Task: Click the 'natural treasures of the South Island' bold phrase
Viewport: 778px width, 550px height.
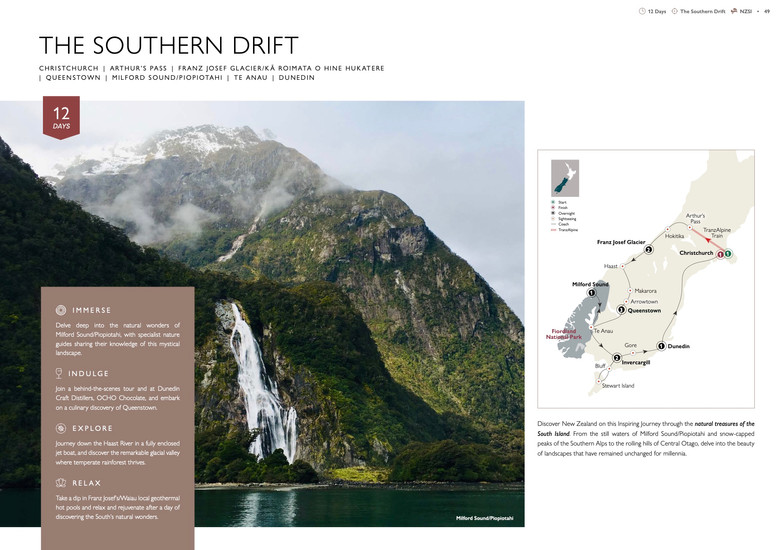Action: (x=646, y=429)
